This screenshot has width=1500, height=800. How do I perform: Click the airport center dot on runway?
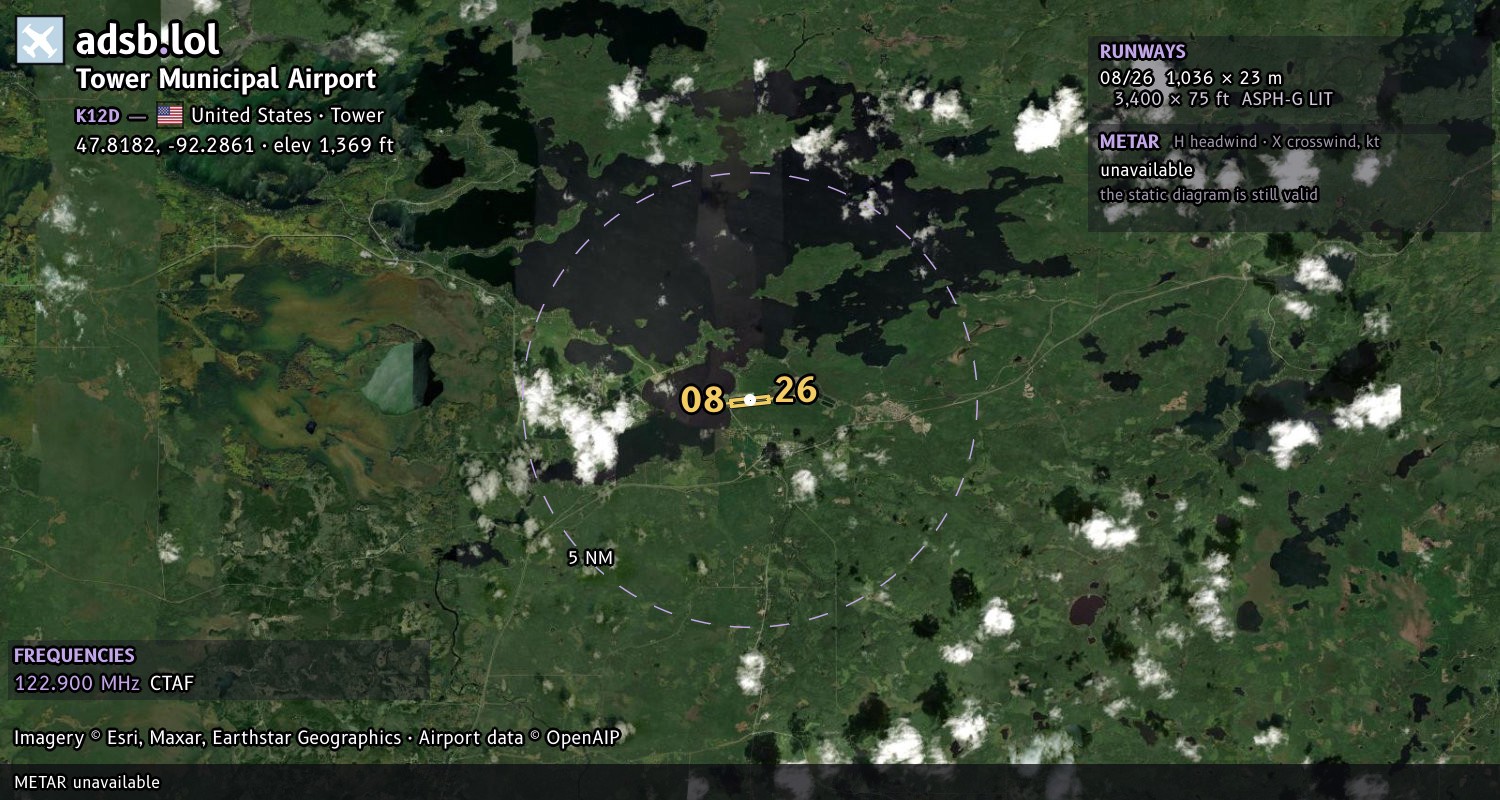click(750, 400)
